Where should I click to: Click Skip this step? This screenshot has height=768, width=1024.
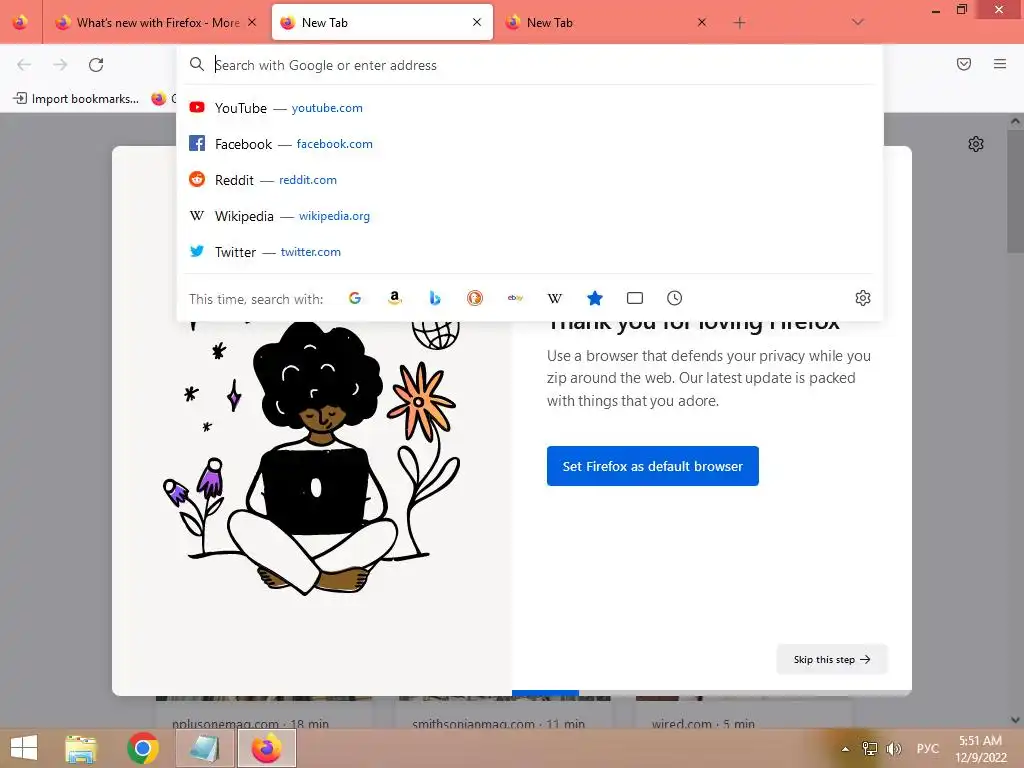[x=832, y=659]
